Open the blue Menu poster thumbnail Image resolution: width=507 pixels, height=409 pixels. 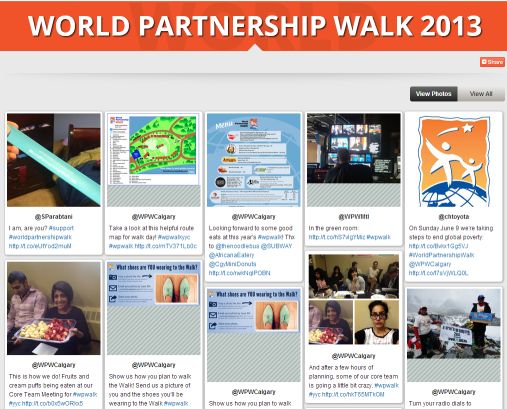[254, 160]
